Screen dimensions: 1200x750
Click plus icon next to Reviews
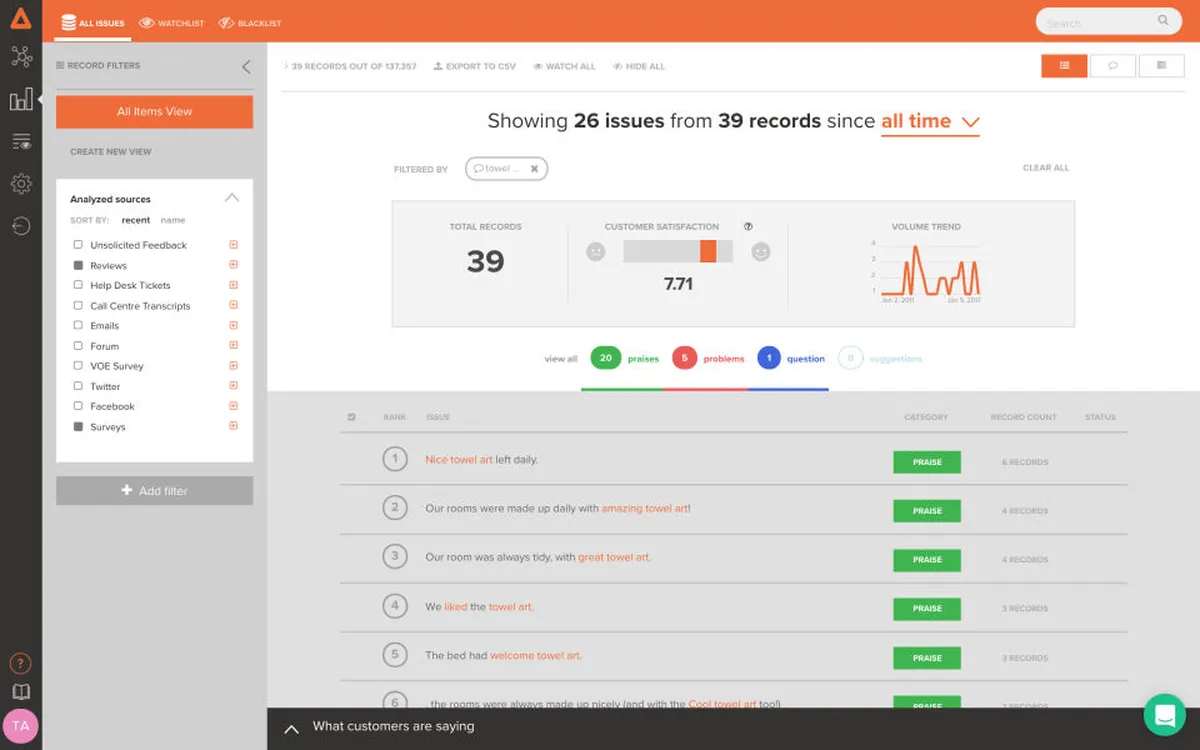(233, 265)
